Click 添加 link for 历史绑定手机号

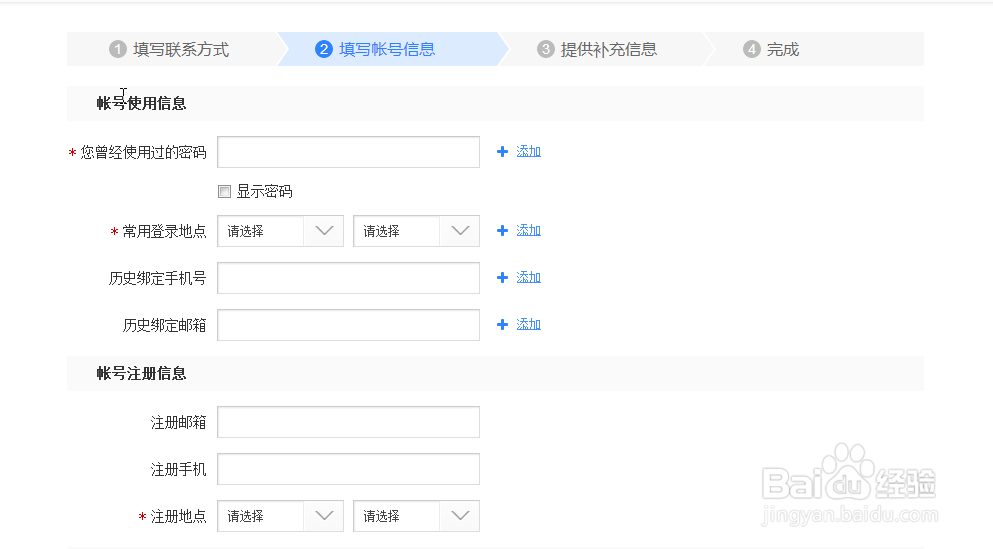tap(528, 277)
